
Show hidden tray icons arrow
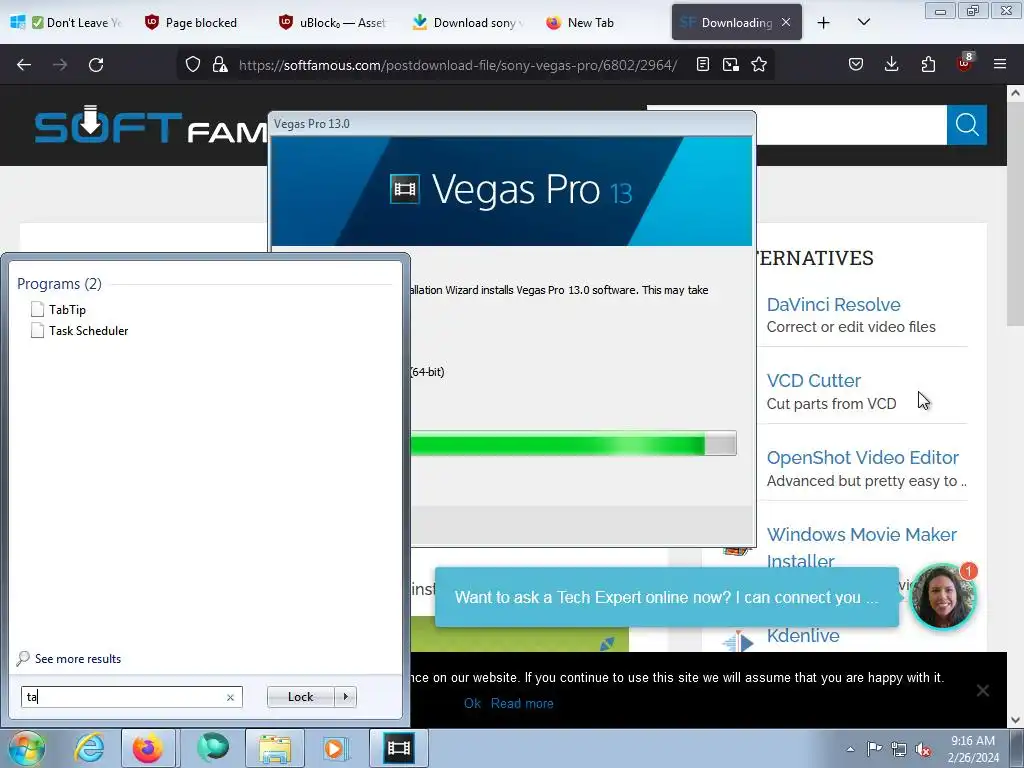coord(850,749)
